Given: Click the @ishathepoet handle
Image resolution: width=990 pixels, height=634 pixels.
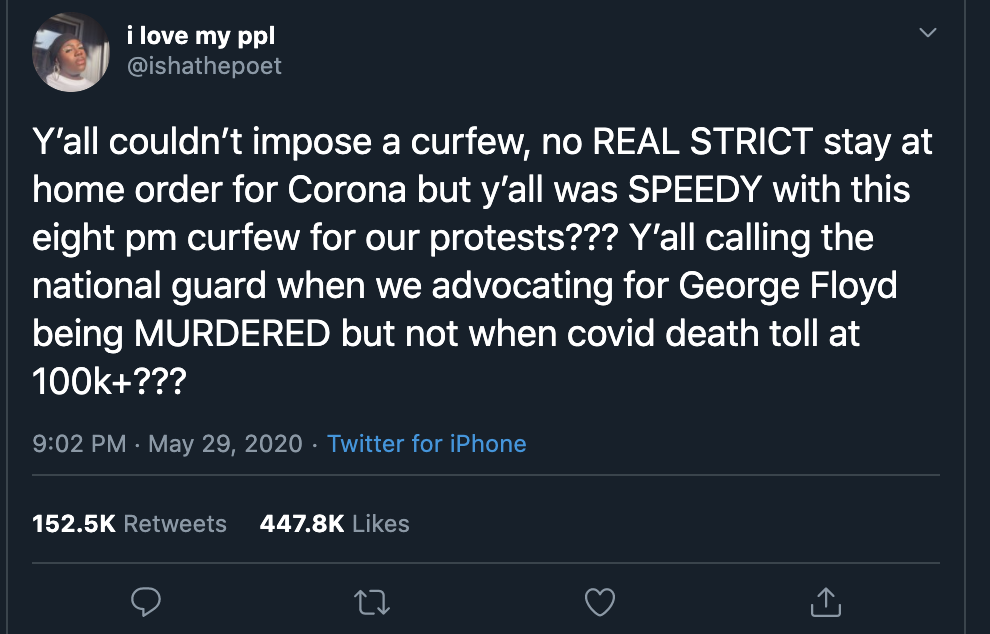Looking at the screenshot, I should (204, 66).
